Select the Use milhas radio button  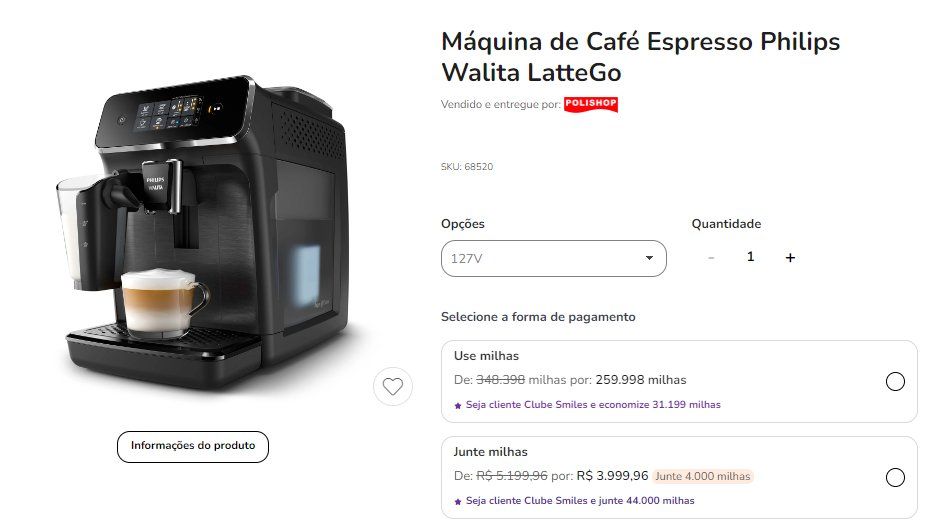[x=895, y=381]
